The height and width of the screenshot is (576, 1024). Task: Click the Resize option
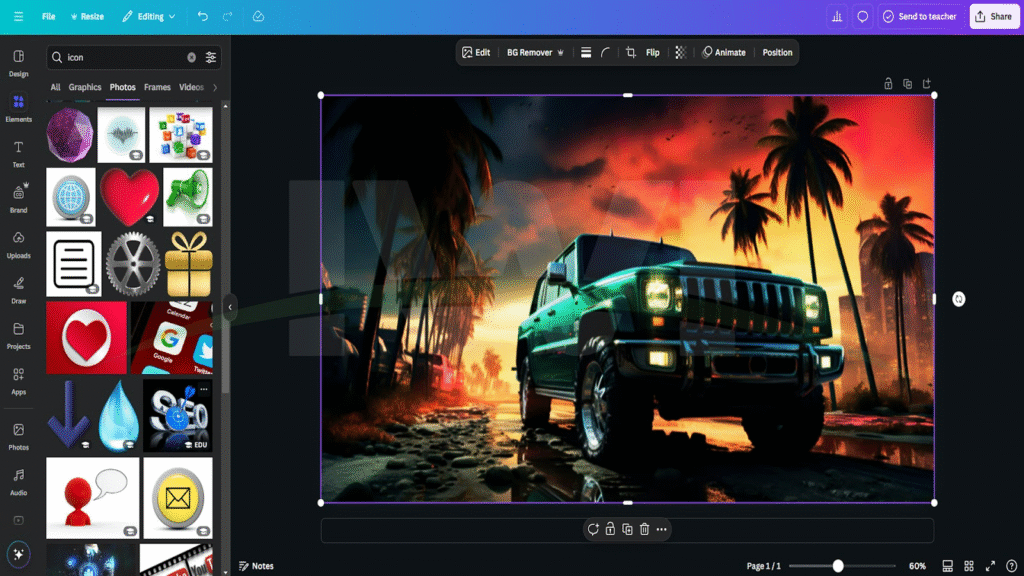[87, 16]
